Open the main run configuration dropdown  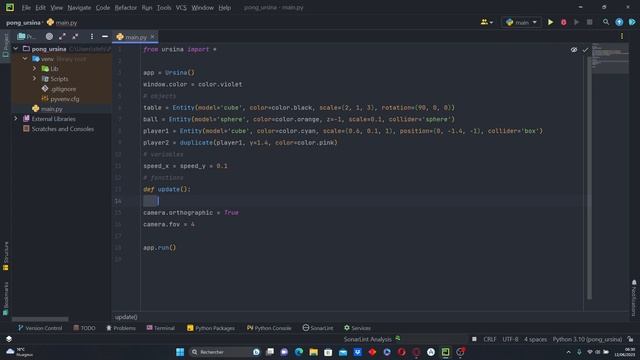(x=521, y=22)
